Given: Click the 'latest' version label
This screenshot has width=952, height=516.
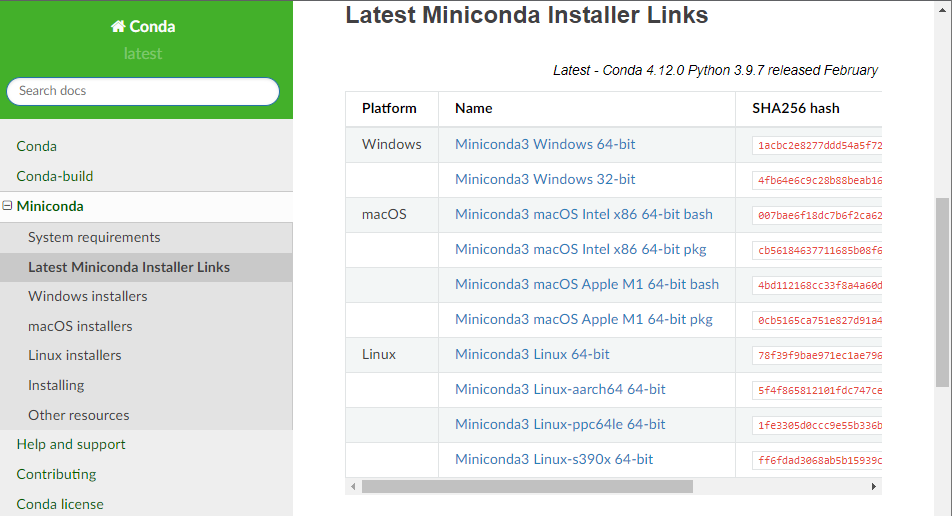Looking at the screenshot, I should click(x=143, y=53).
